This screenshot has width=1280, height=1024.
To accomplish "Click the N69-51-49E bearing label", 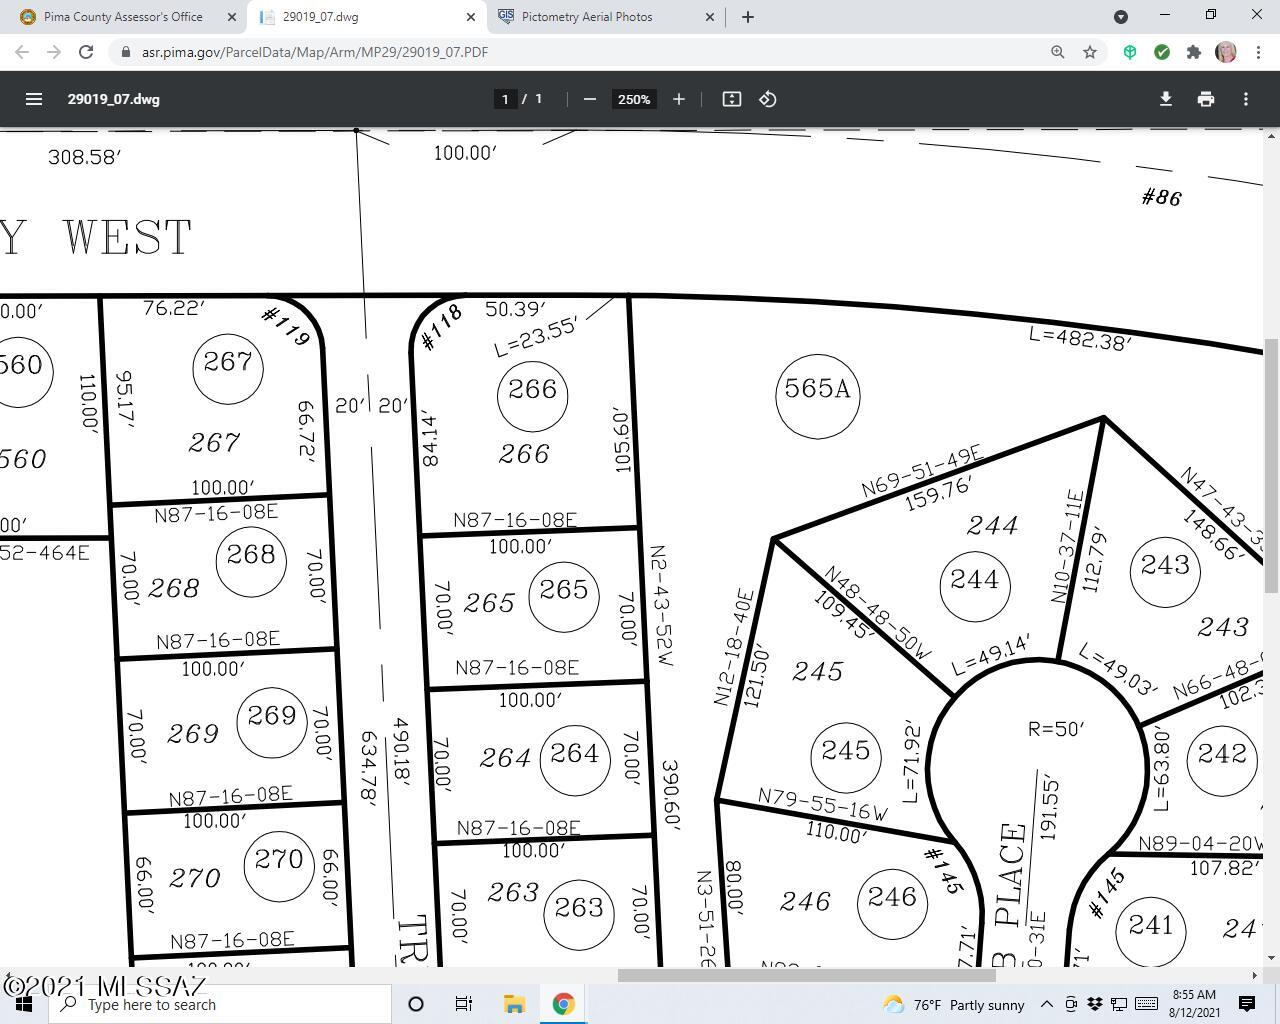I will tap(923, 471).
